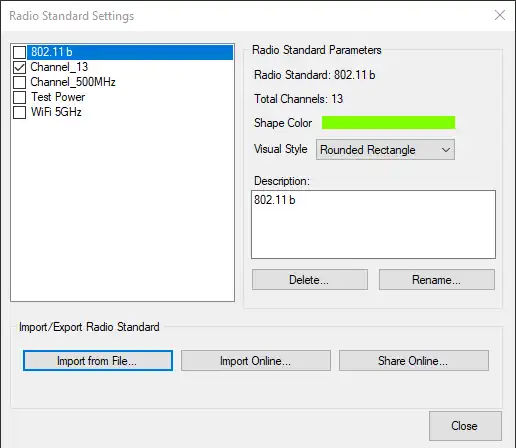Select Channel_500MHz in the standards list
This screenshot has height=448, width=516.
click(x=73, y=82)
